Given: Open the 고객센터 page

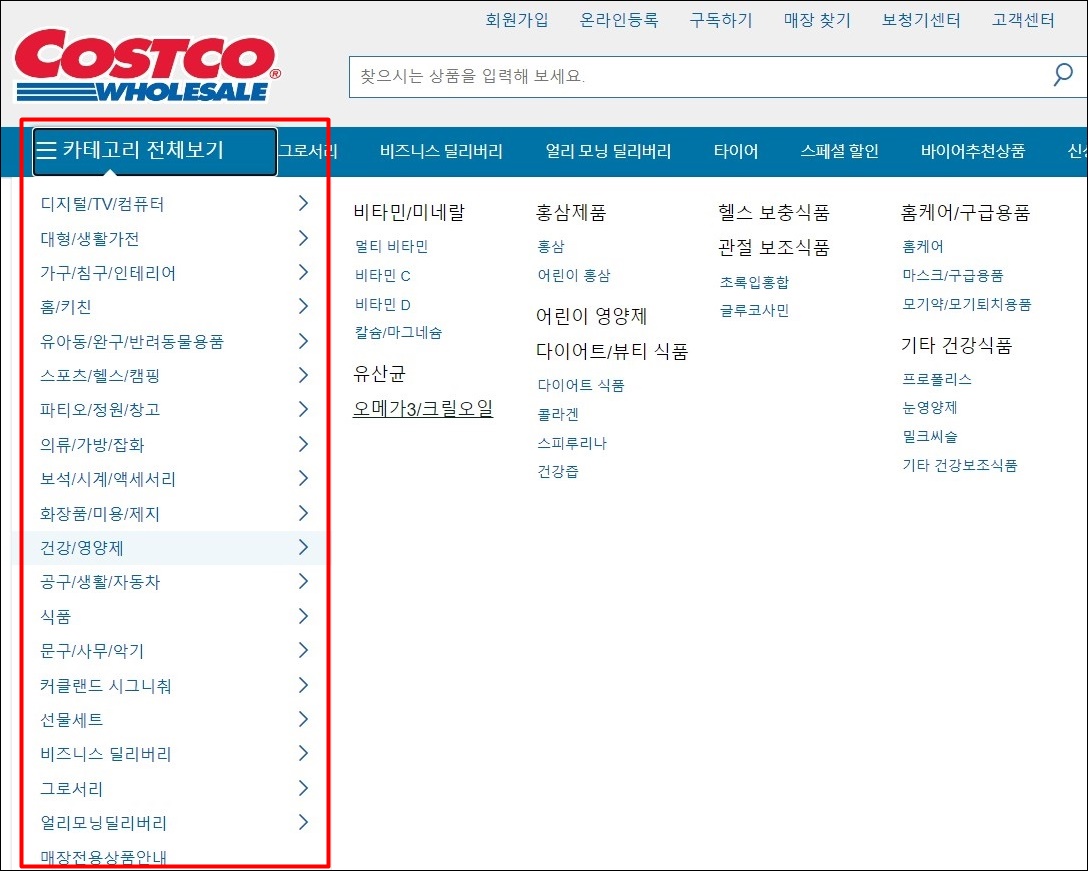Looking at the screenshot, I should point(1023,18).
